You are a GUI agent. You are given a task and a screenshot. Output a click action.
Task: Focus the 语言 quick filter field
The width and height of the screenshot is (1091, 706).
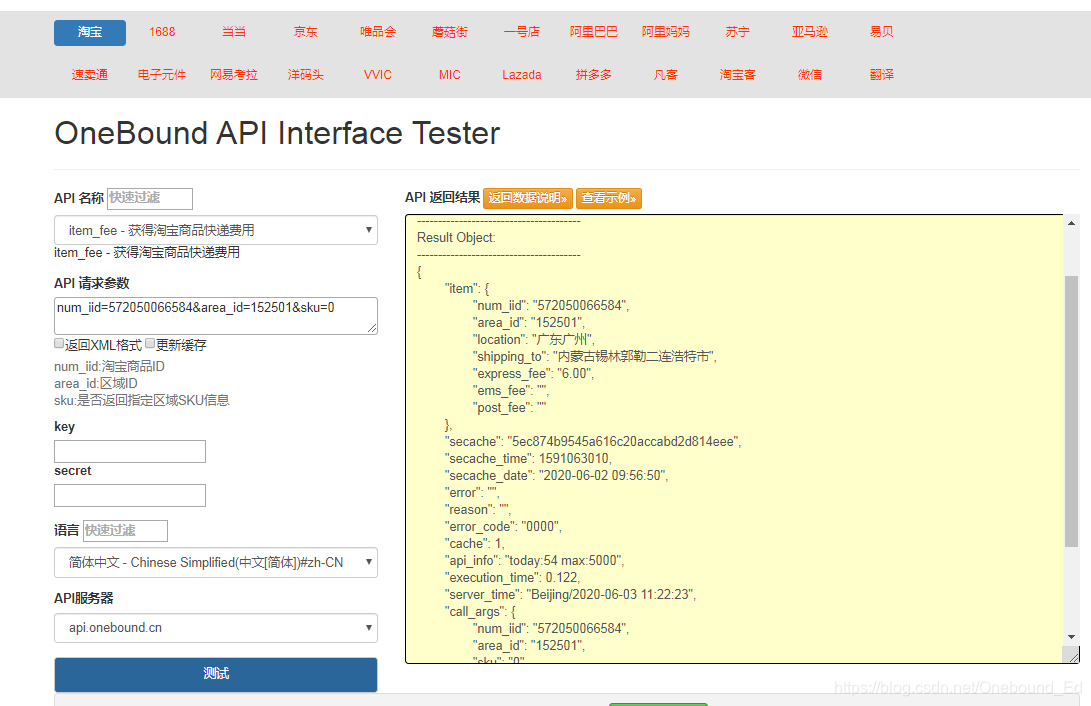[x=125, y=531]
